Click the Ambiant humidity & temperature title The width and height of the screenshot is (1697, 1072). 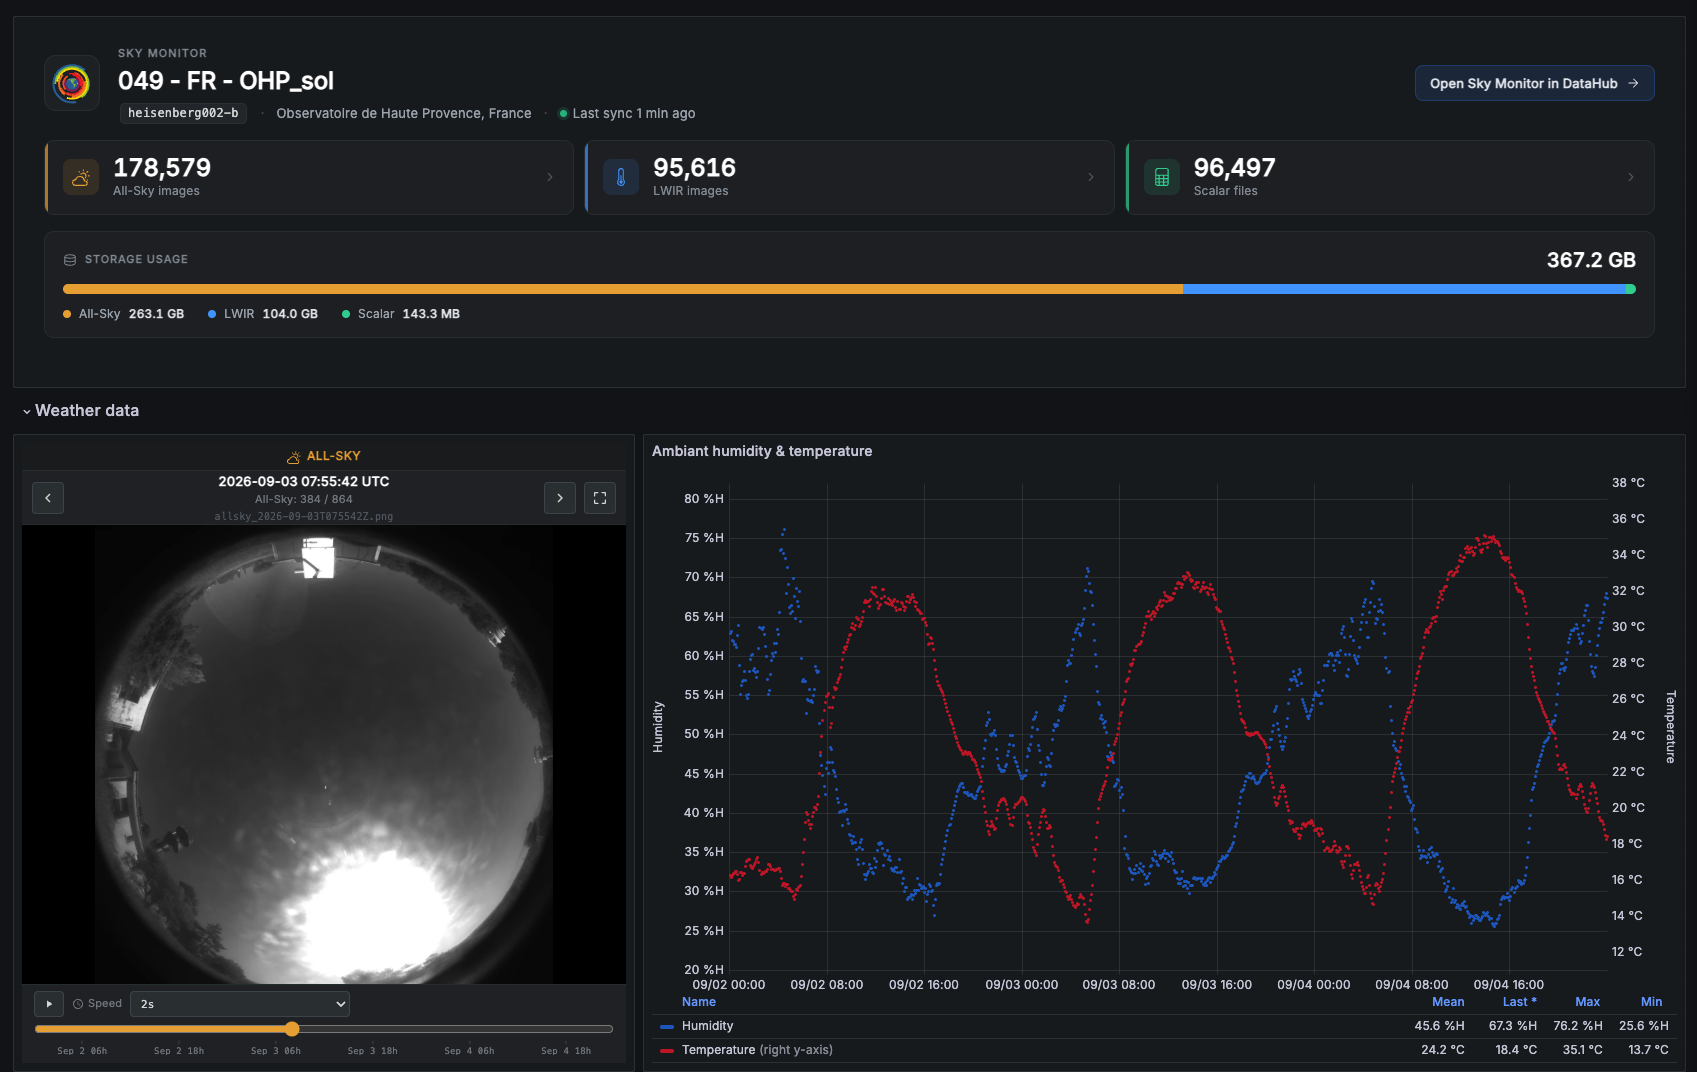762,451
